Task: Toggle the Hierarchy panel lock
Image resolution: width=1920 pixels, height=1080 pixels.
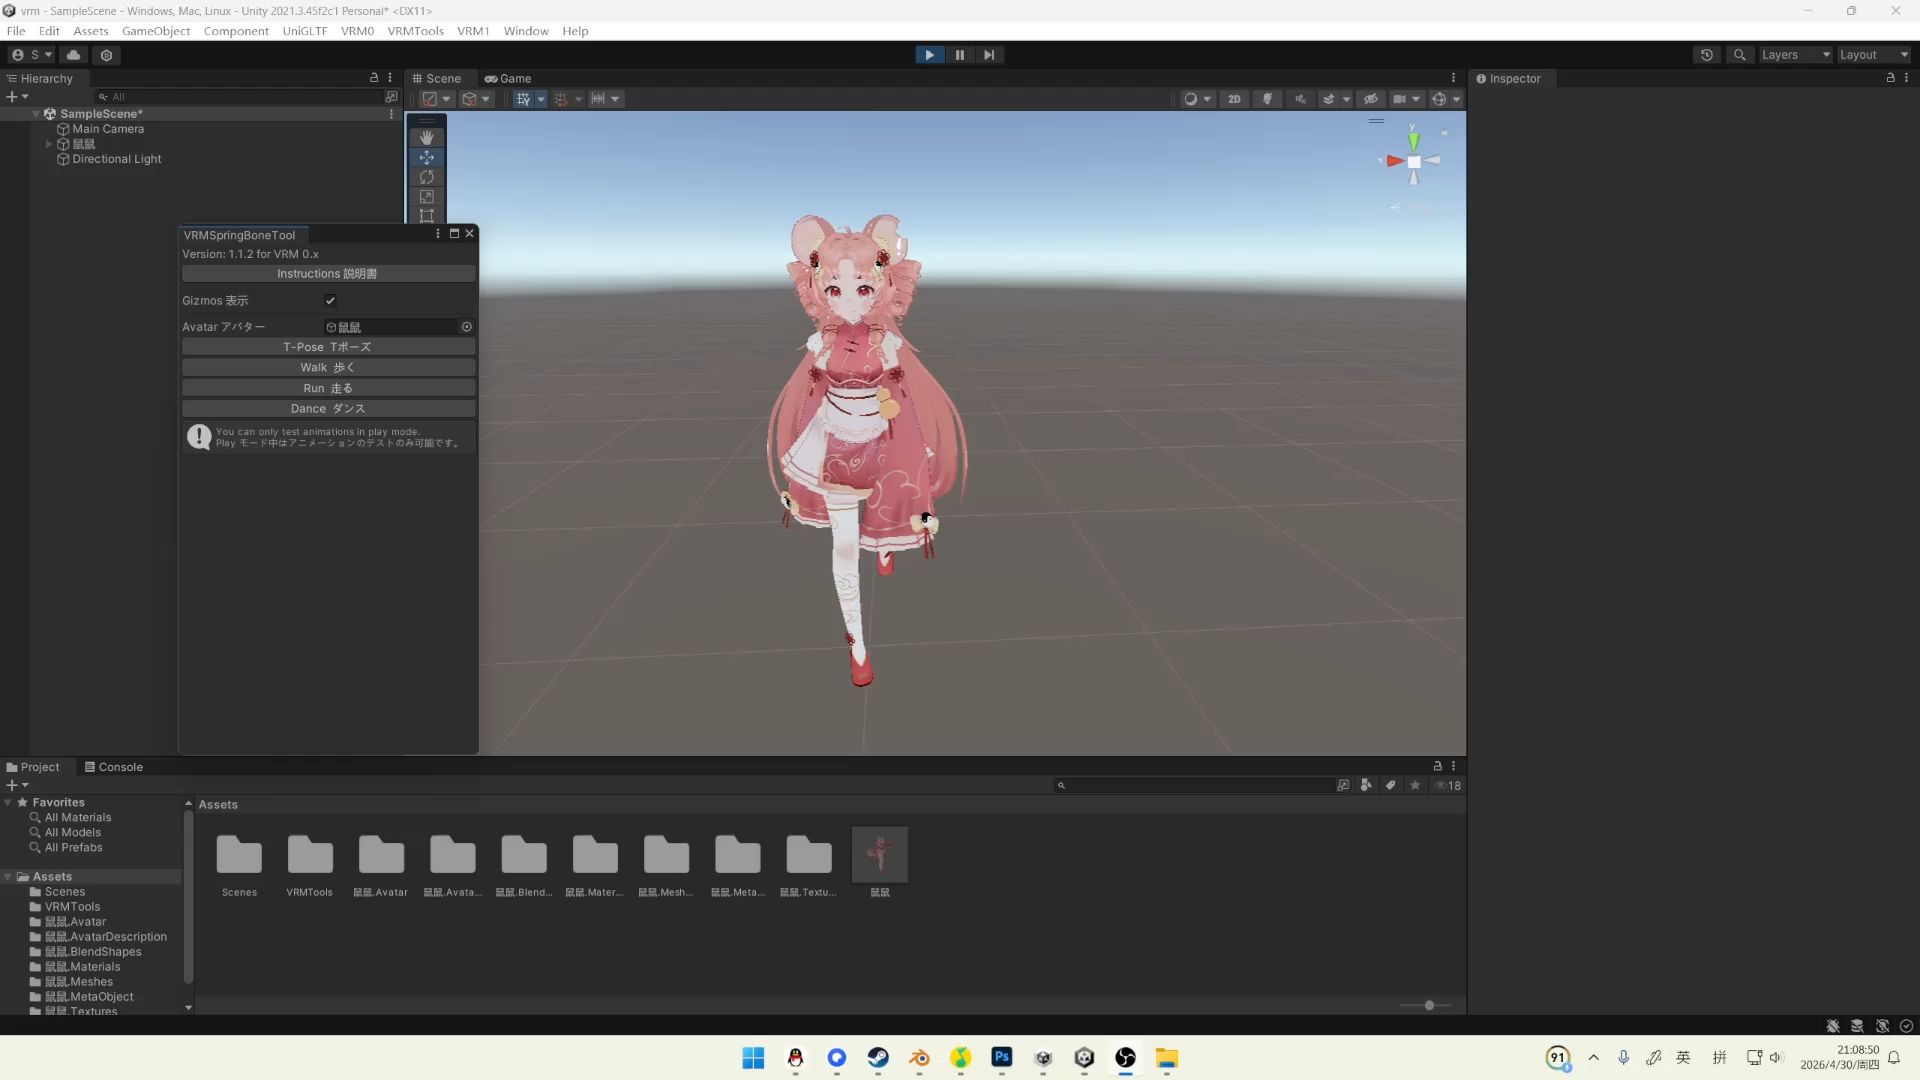Action: click(x=374, y=77)
